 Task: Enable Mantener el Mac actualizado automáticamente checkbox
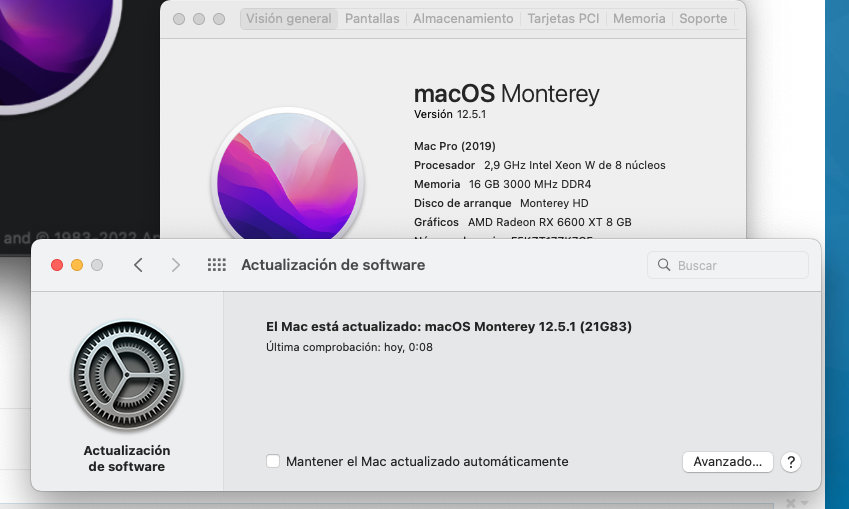tap(273, 461)
